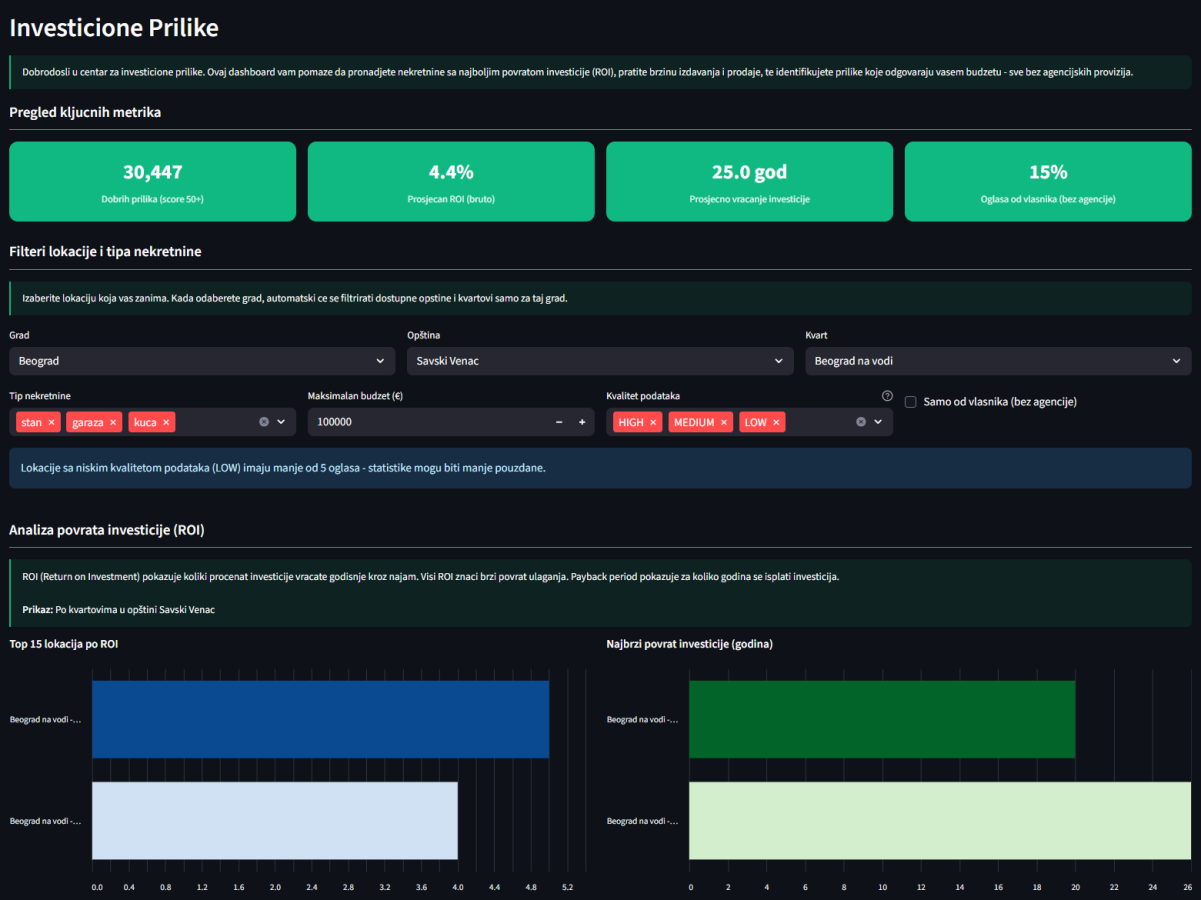Remove the HIGH data quality tag
The height and width of the screenshot is (900, 1201).
tap(653, 423)
